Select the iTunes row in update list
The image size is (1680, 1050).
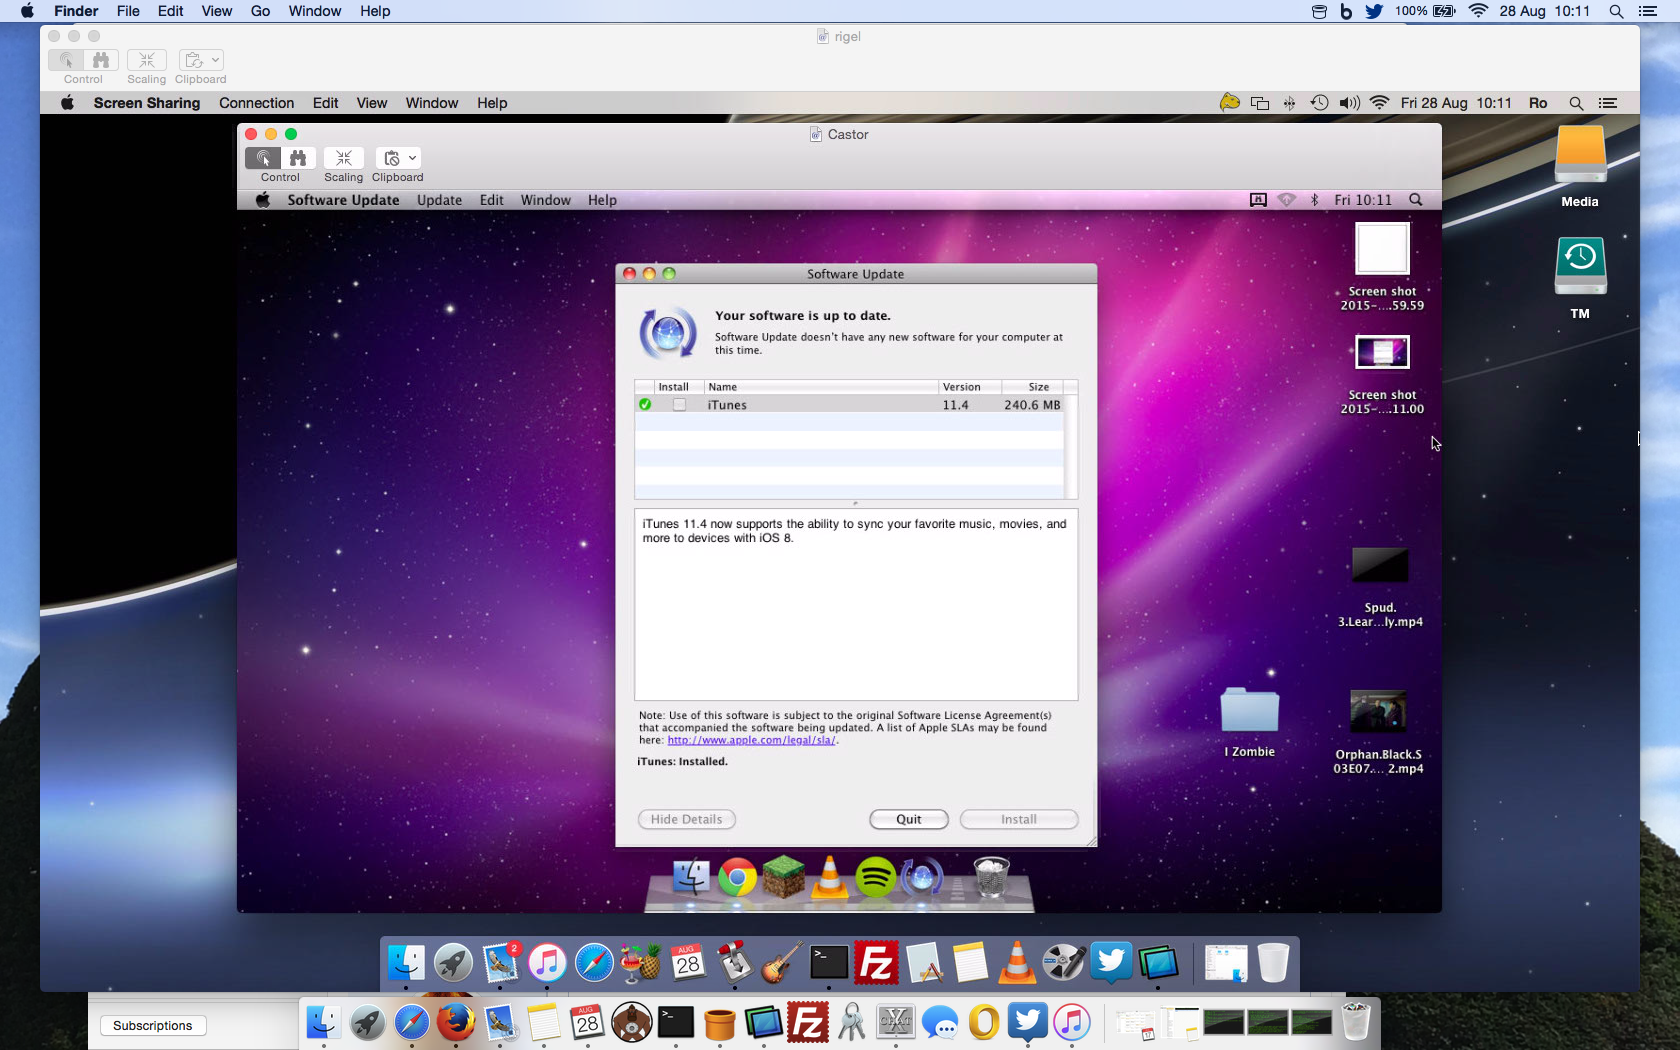849,405
